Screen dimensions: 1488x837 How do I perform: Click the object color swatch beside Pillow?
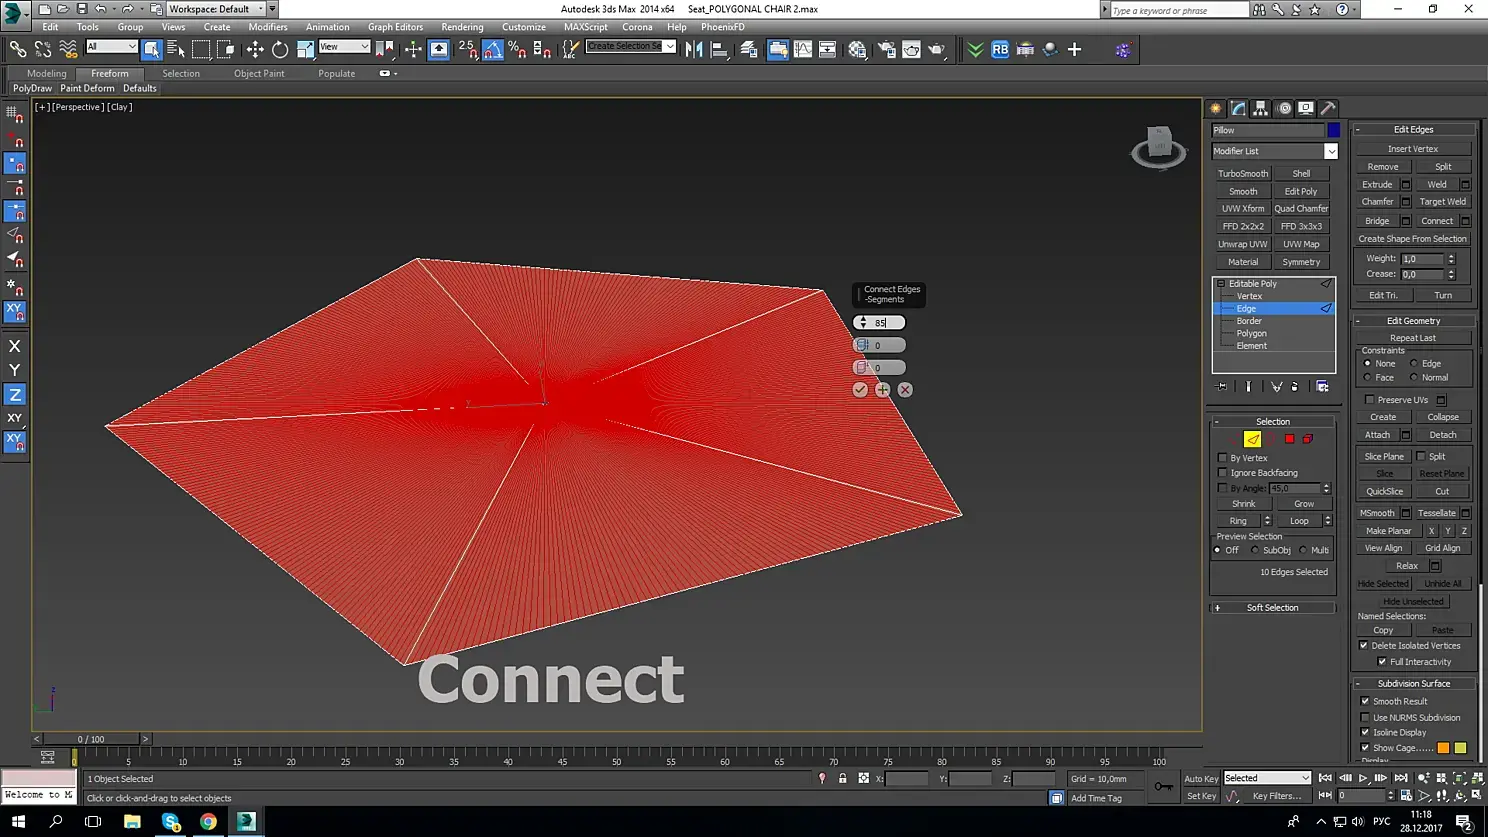click(x=1334, y=130)
